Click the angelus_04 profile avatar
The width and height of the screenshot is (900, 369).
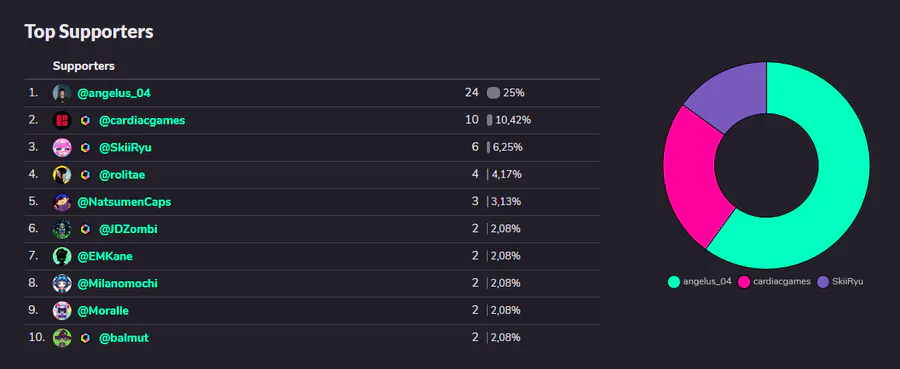click(62, 93)
